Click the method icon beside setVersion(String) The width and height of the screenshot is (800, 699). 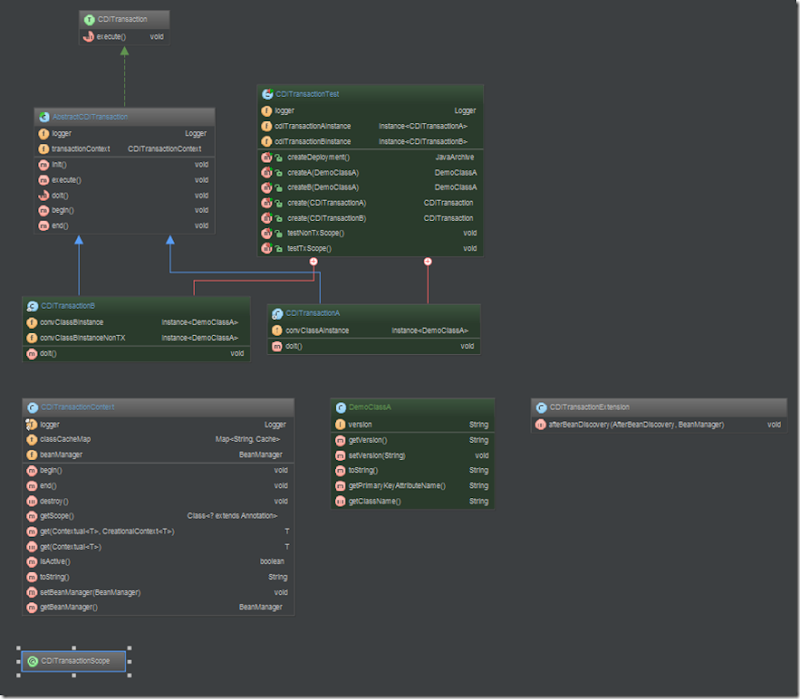(340, 456)
